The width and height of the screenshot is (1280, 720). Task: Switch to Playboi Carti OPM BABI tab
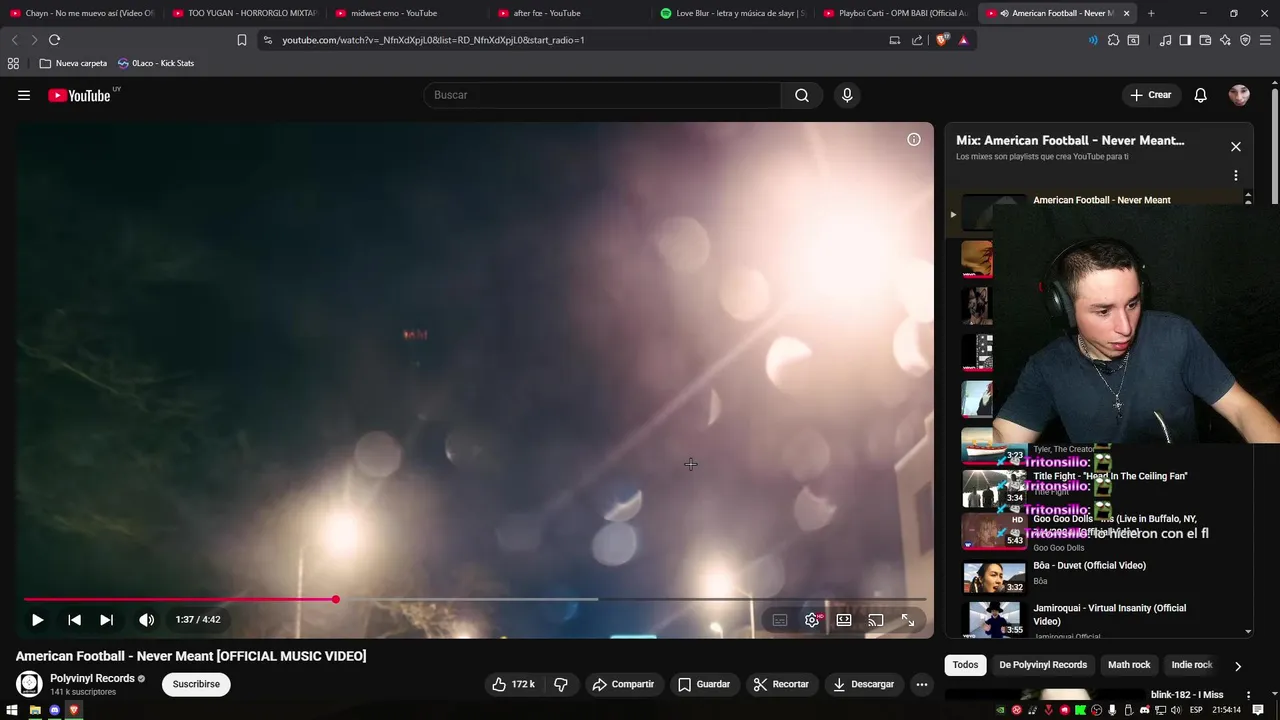pos(894,13)
